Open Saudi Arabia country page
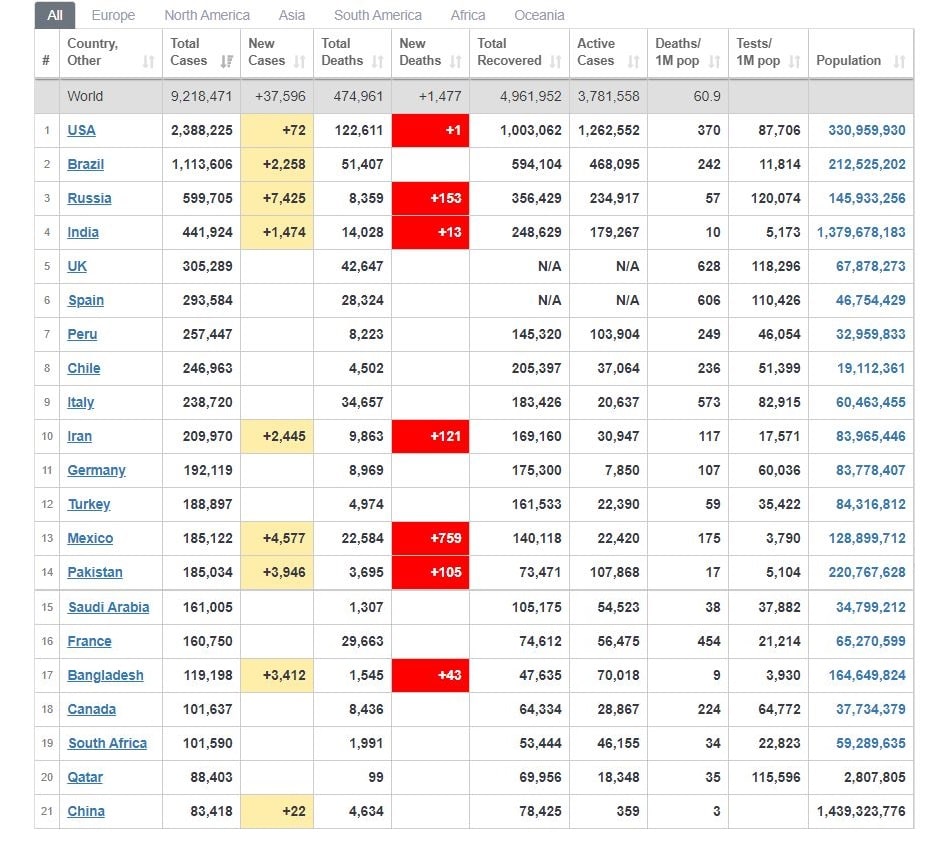This screenshot has width=948, height=852. point(108,607)
